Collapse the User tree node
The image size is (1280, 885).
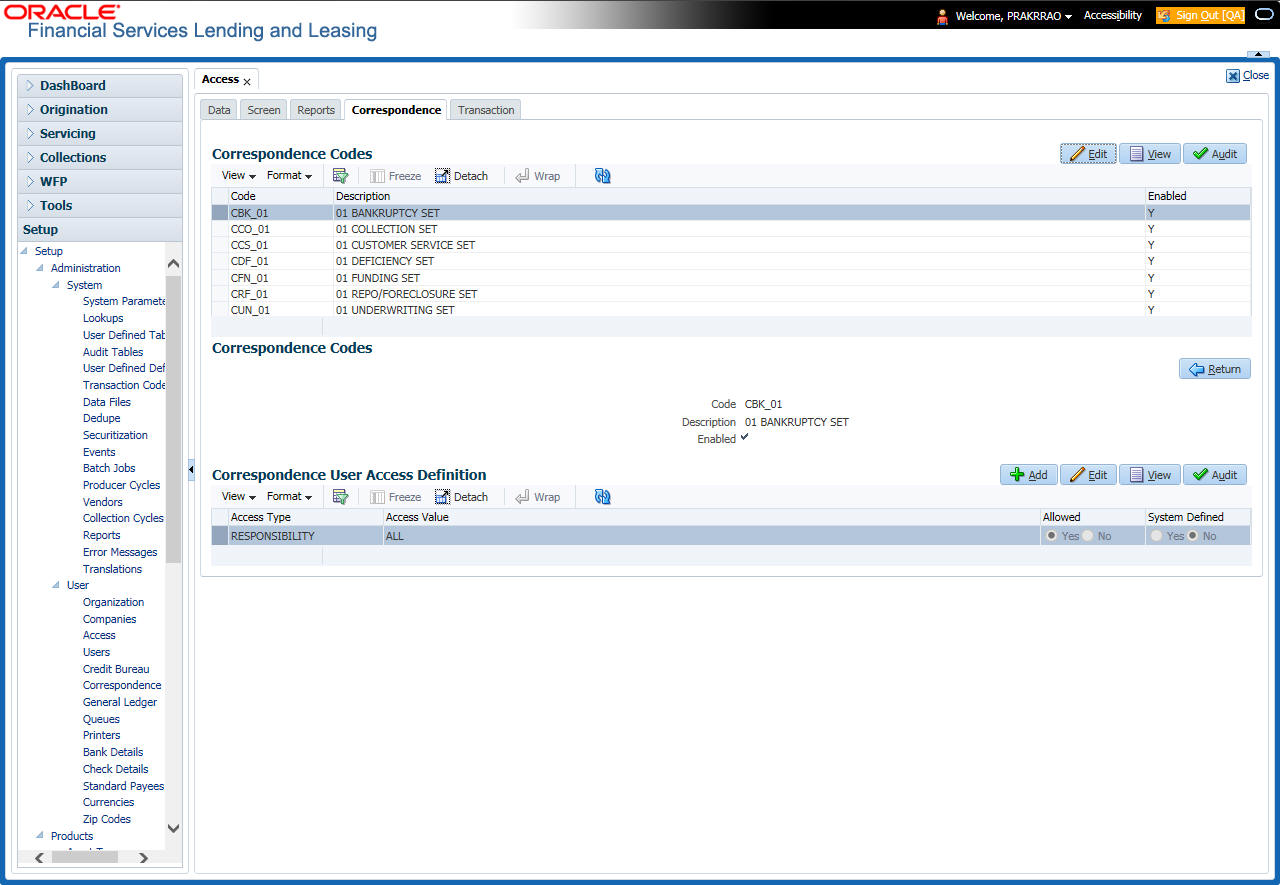56,585
